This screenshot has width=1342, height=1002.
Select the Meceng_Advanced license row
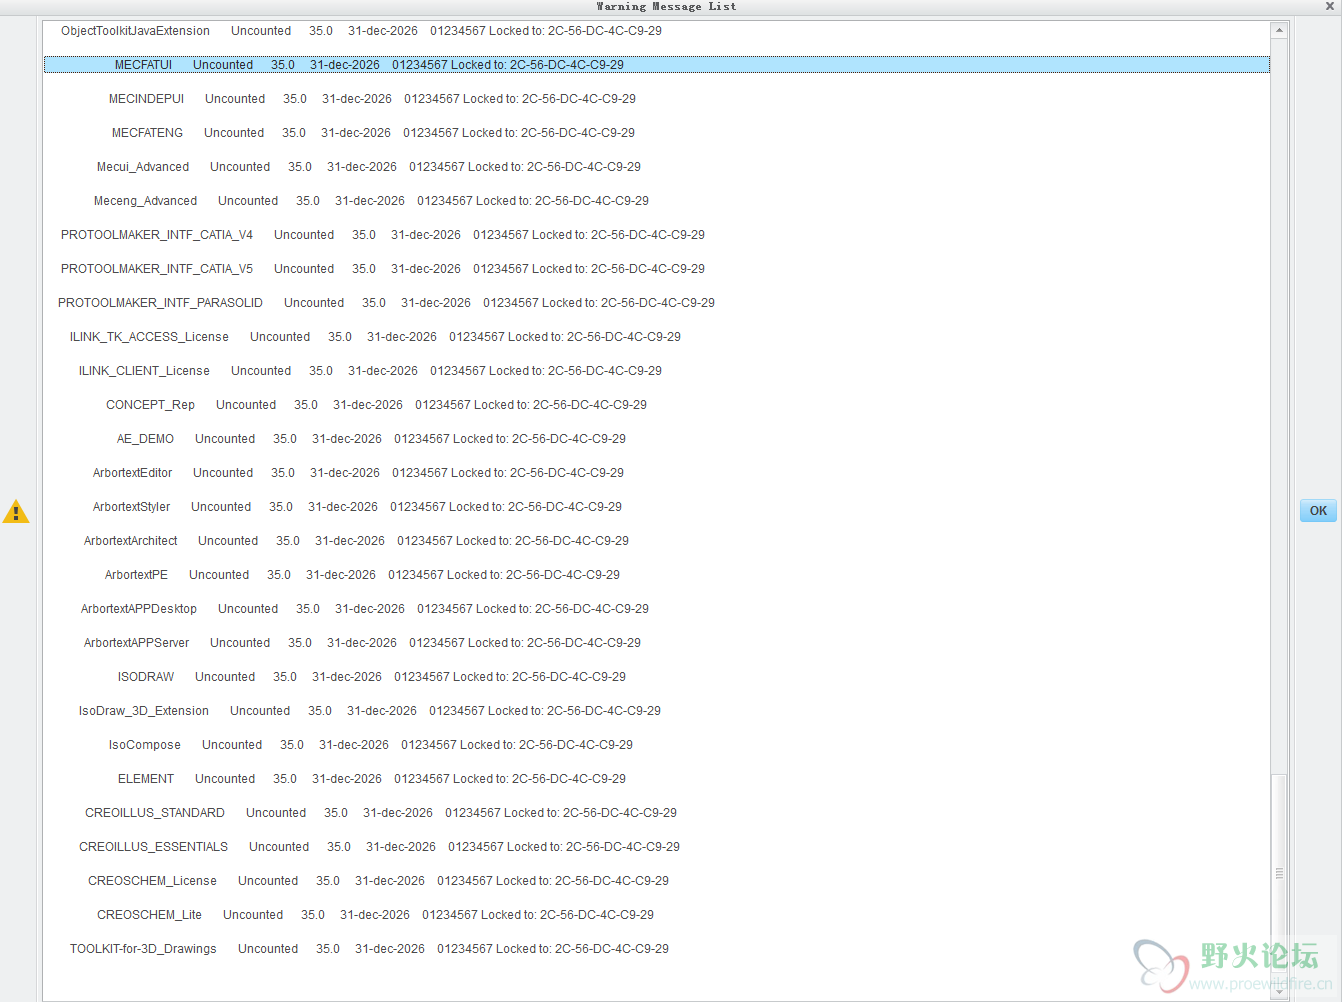(x=657, y=201)
